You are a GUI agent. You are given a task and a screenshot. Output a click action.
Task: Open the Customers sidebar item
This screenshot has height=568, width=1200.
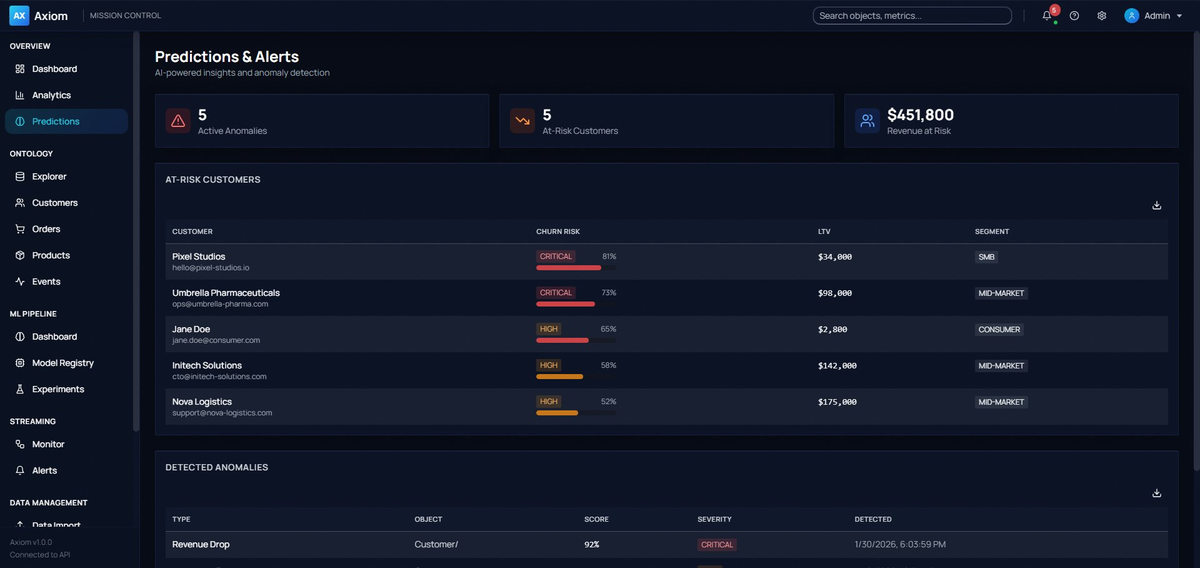point(66,203)
